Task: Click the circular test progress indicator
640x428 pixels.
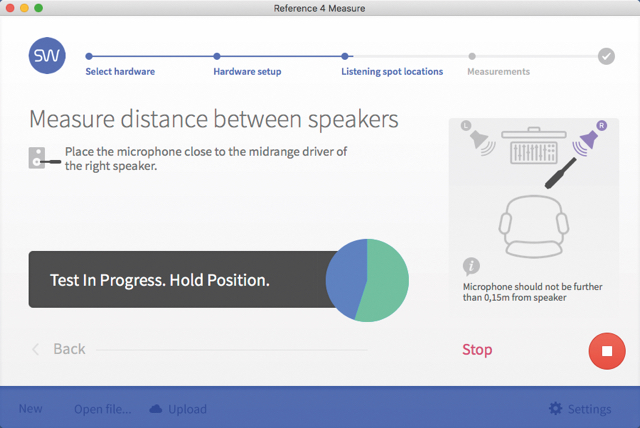Action: [367, 280]
